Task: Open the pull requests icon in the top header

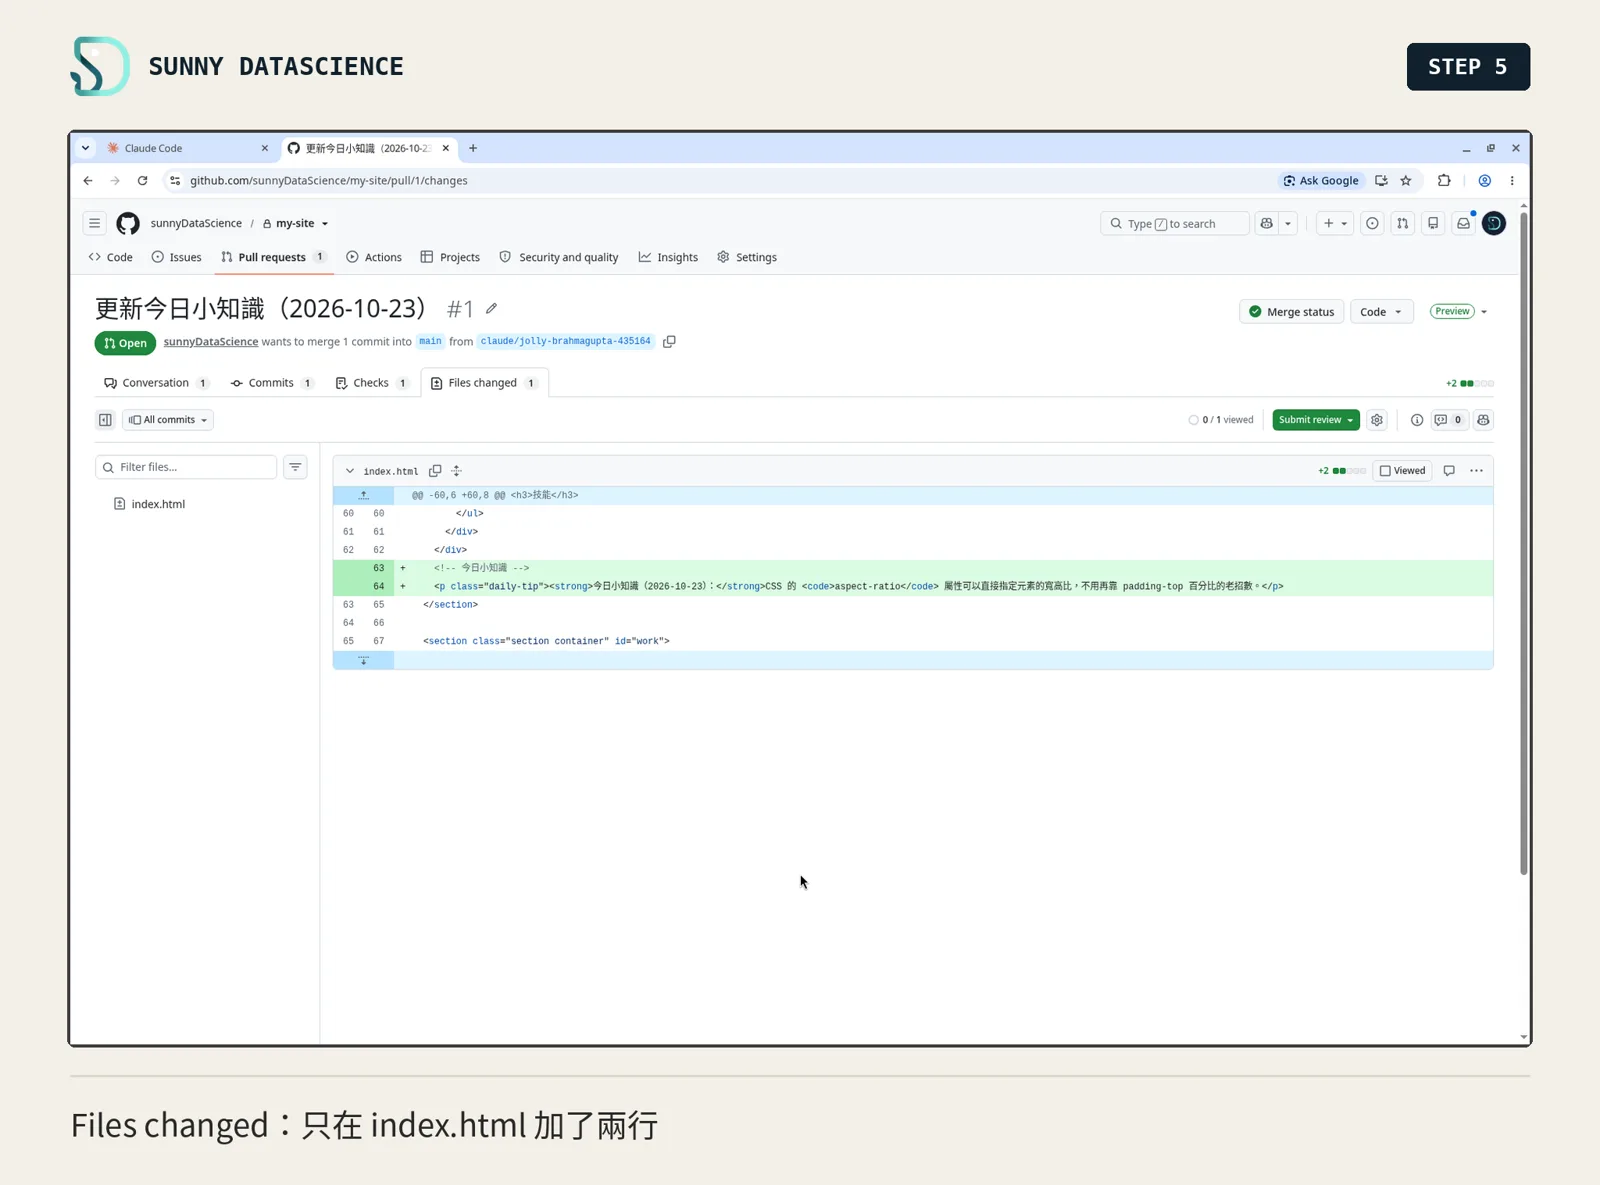Action: [x=1402, y=223]
